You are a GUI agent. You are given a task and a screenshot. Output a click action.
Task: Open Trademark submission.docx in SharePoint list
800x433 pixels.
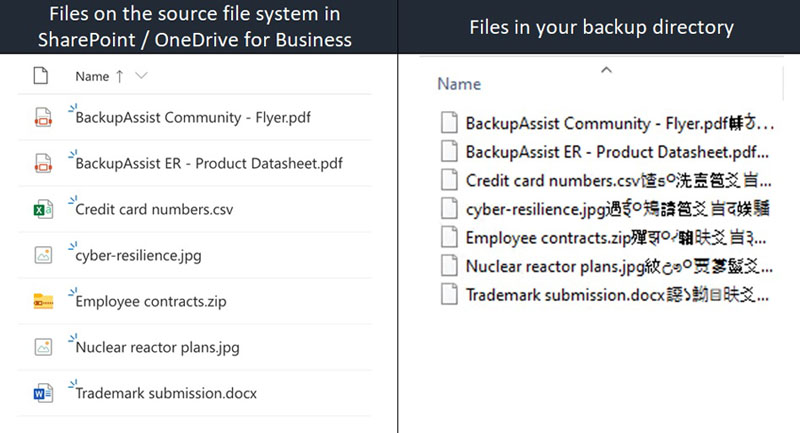click(166, 393)
